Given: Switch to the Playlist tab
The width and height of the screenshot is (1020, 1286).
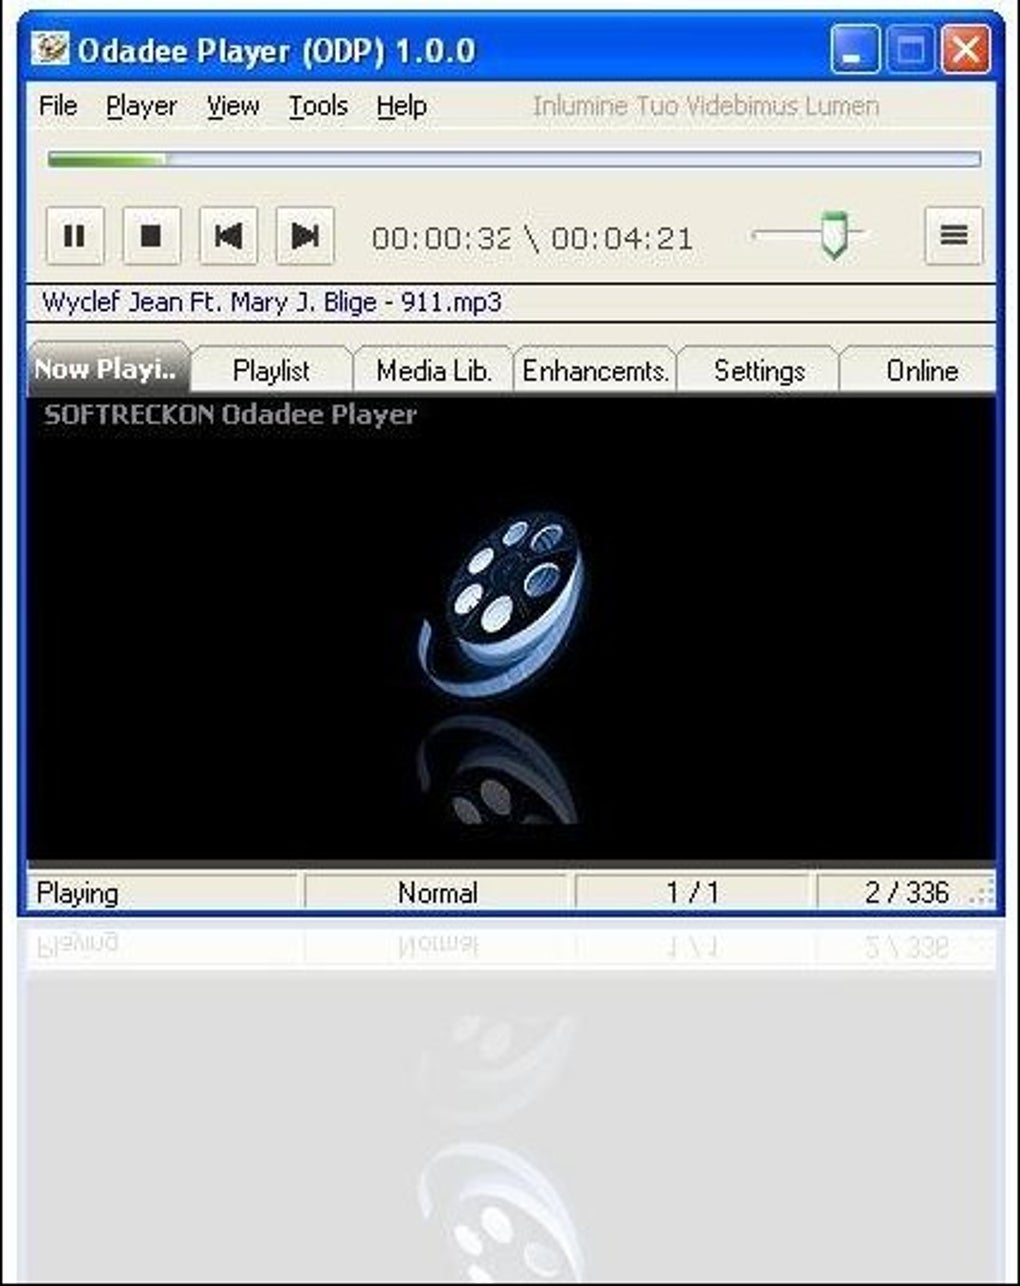Looking at the screenshot, I should click(271, 370).
